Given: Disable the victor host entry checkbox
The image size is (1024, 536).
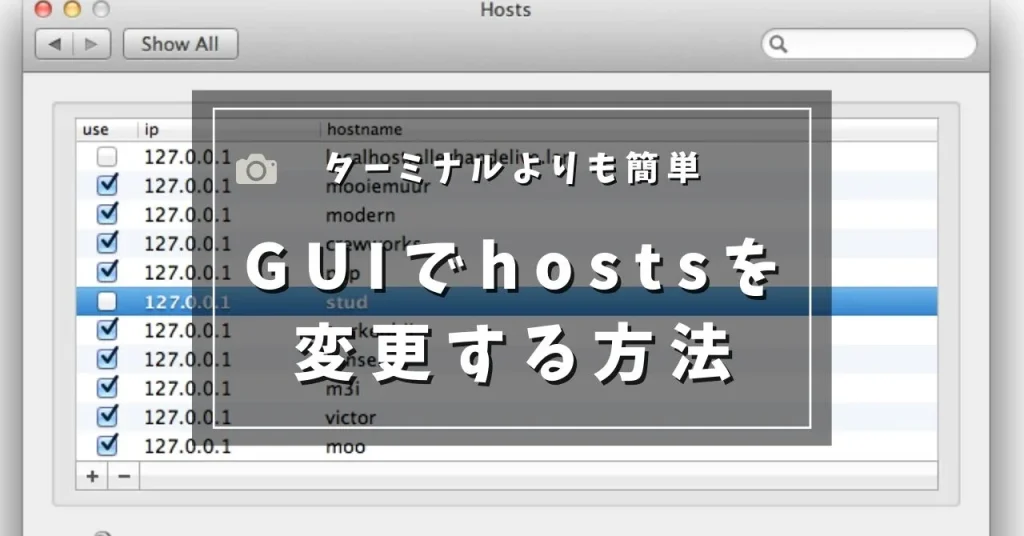Looking at the screenshot, I should tap(107, 416).
